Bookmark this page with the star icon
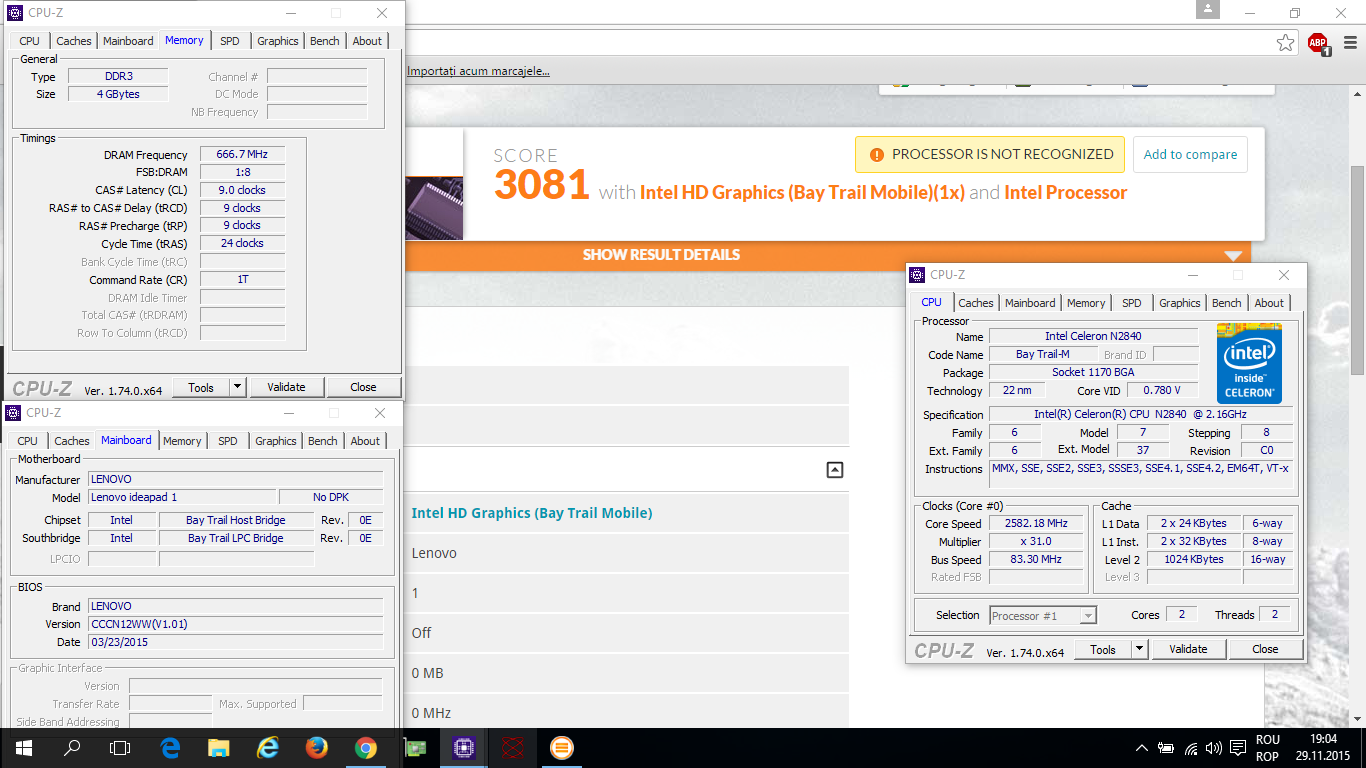This screenshot has width=1366, height=768. [1286, 42]
